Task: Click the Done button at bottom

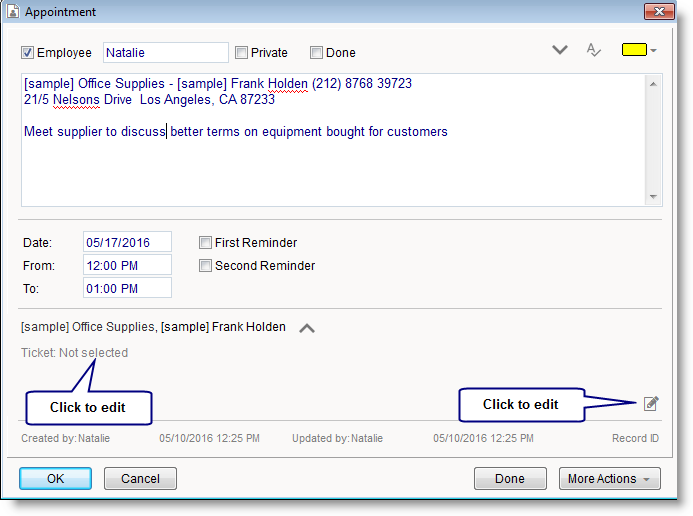Action: click(x=510, y=479)
